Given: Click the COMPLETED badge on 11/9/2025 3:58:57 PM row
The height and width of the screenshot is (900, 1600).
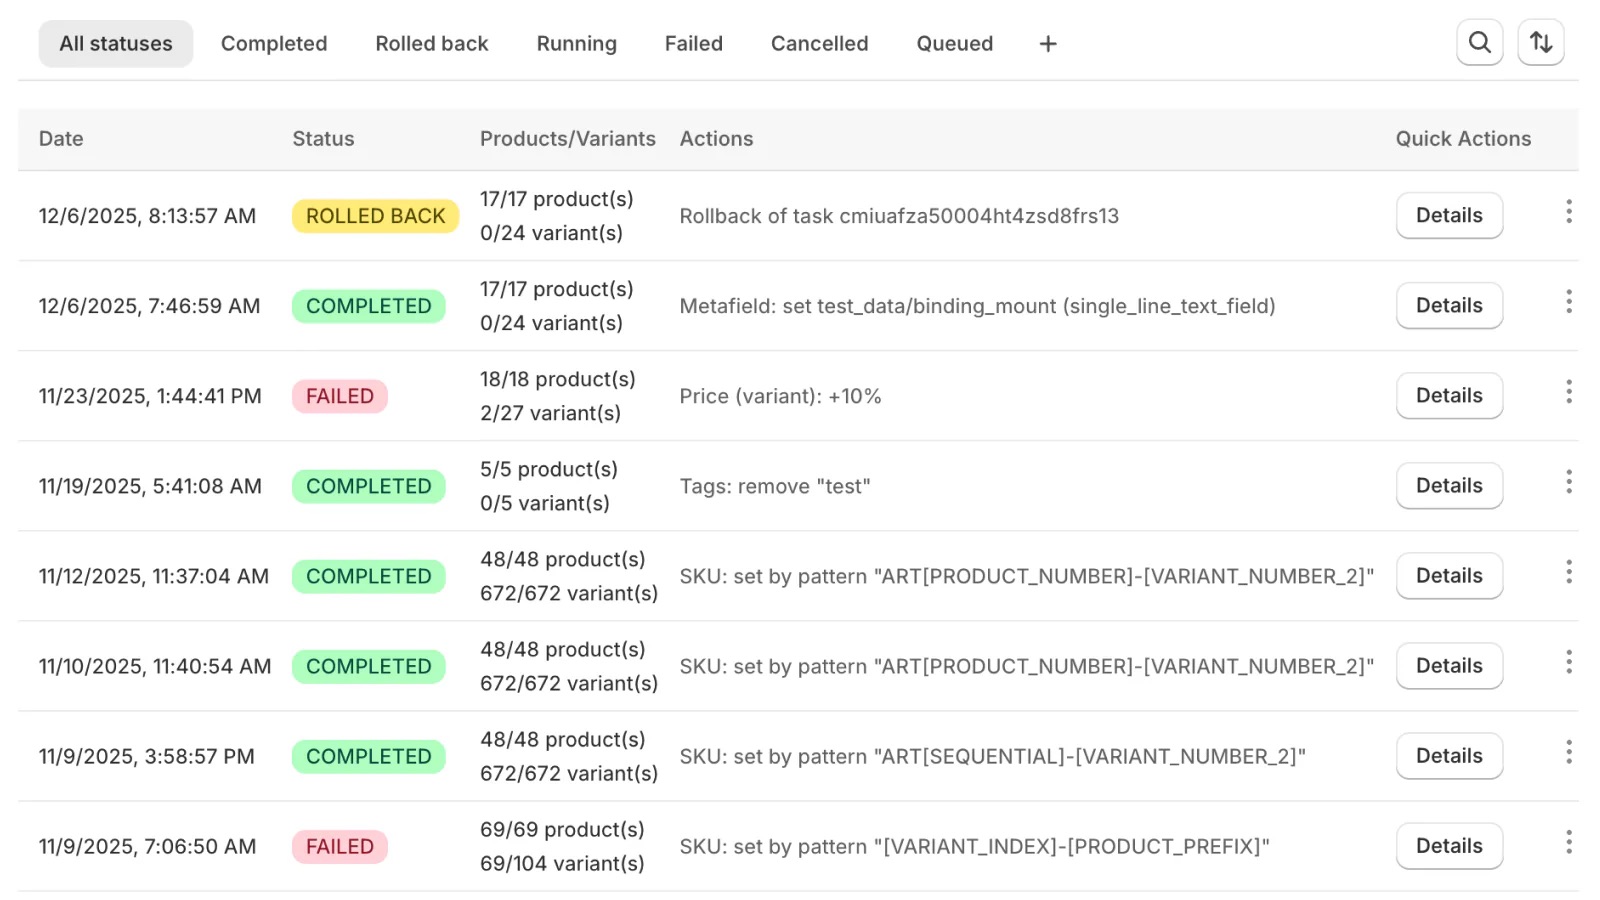Looking at the screenshot, I should tap(369, 756).
